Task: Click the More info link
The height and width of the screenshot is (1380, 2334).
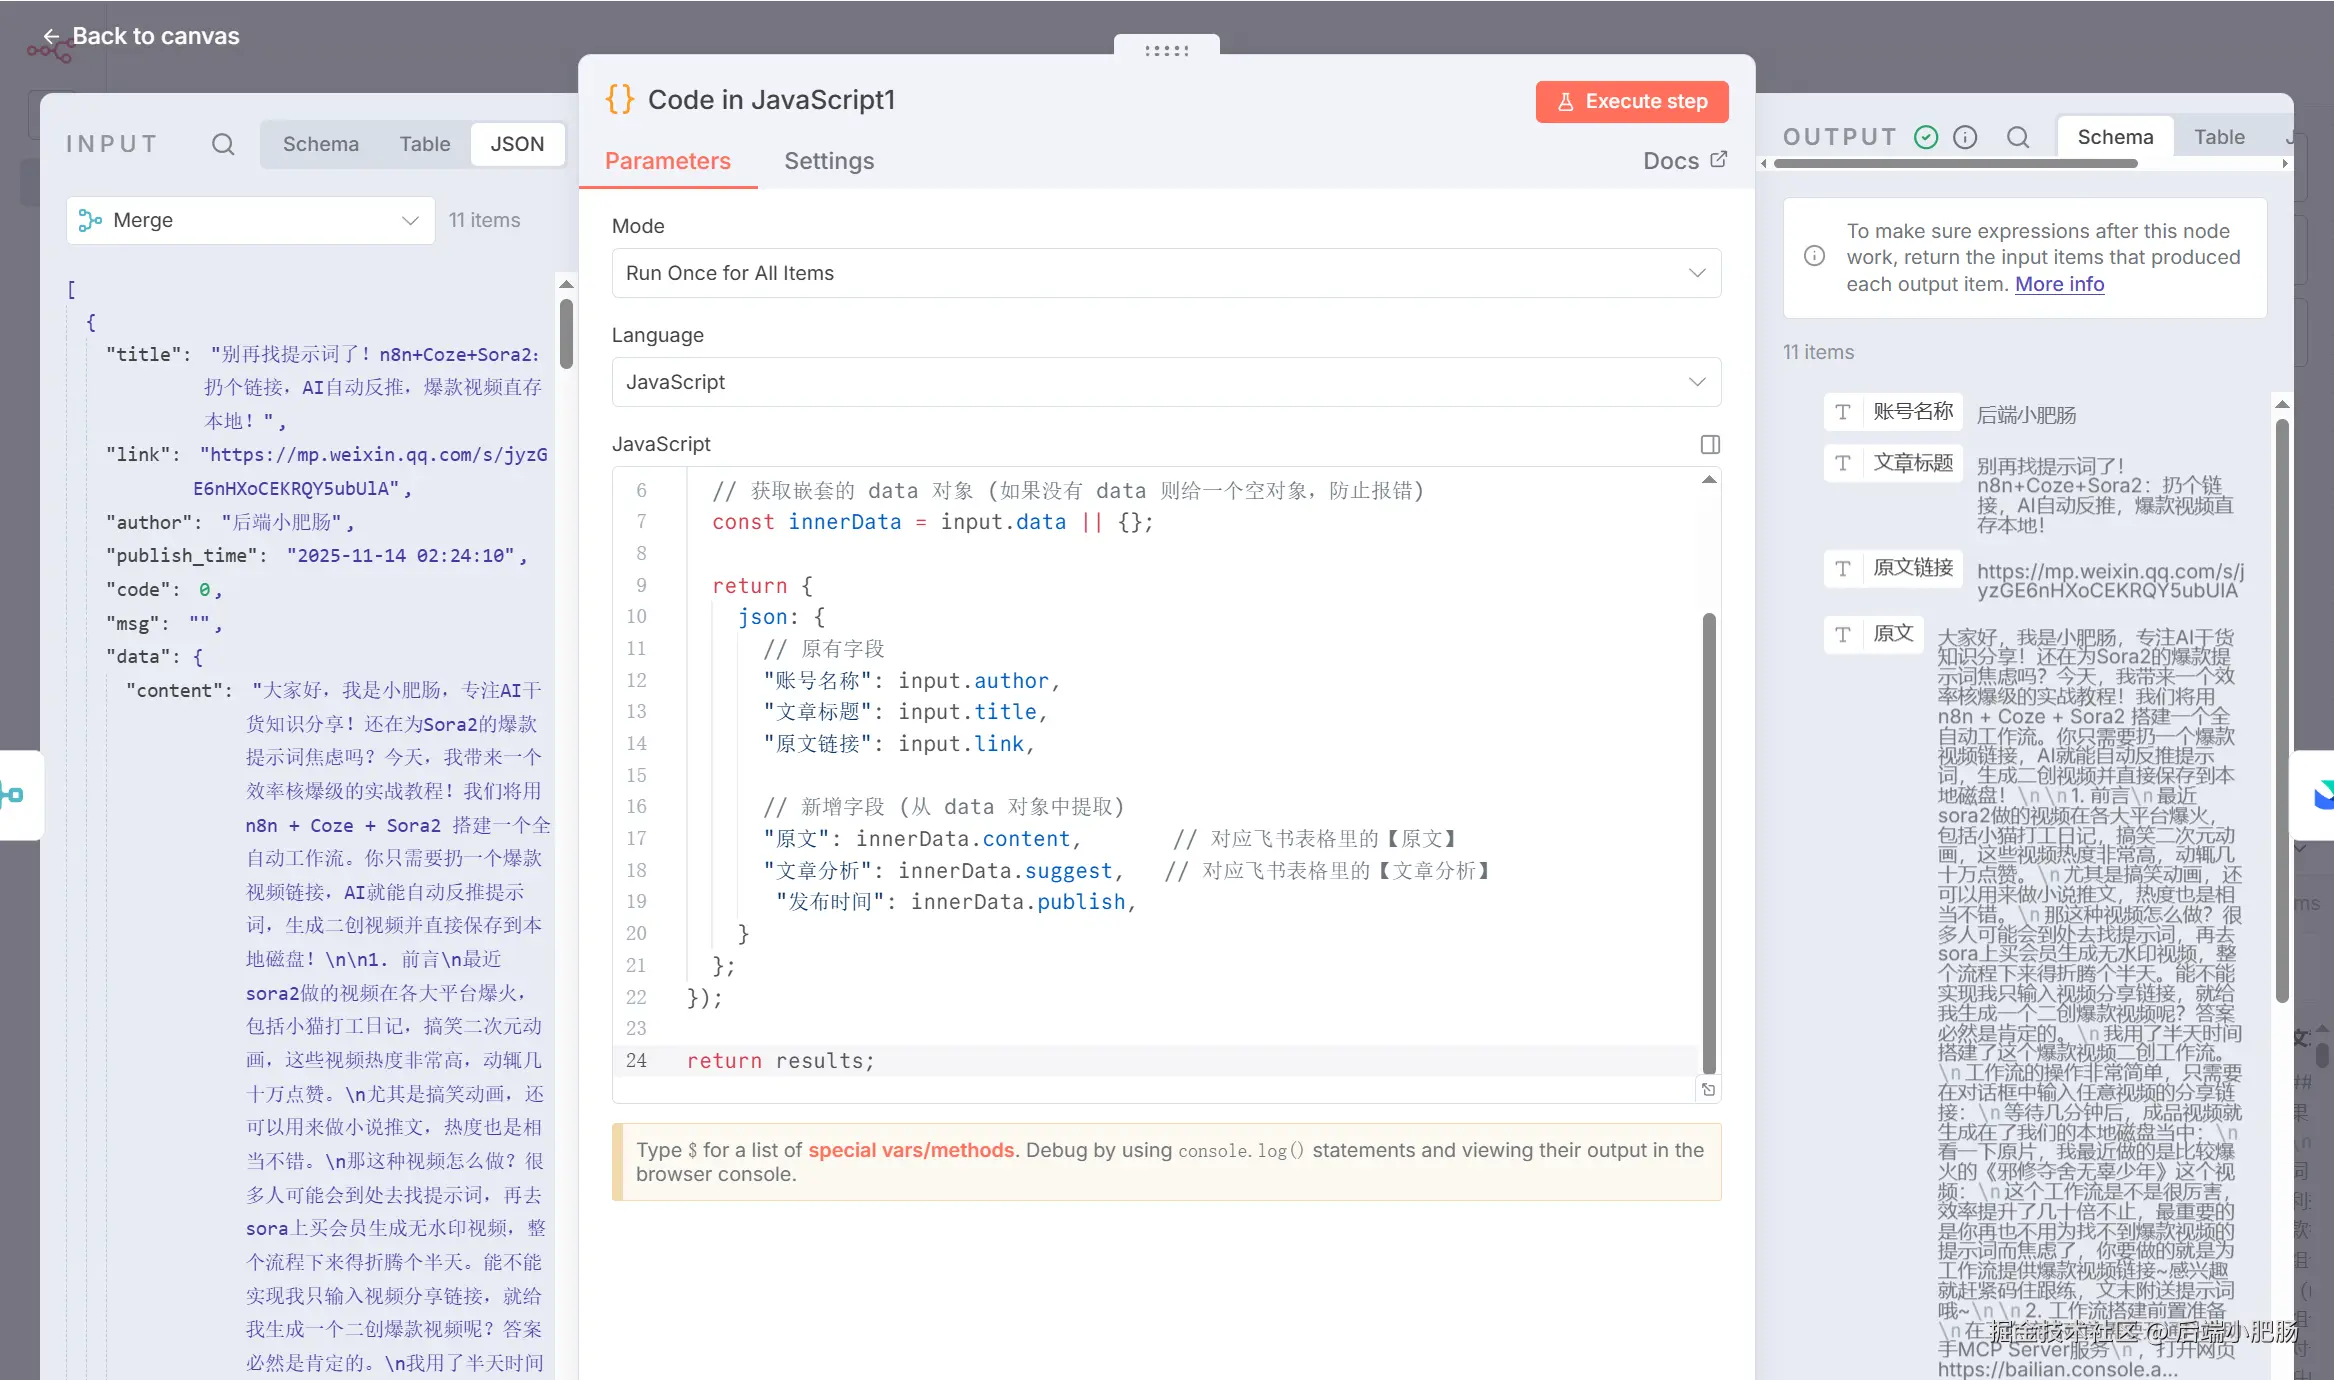Action: [2059, 284]
